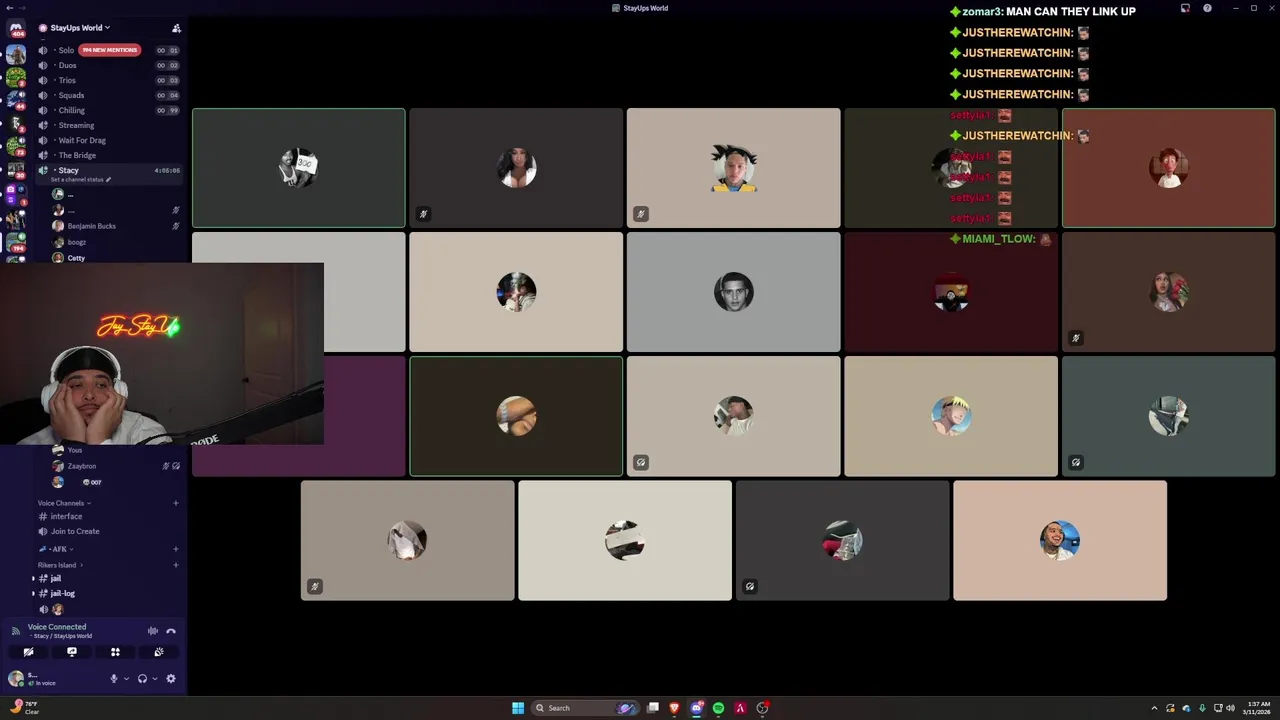Screen dimensions: 1280x720
Task: Open Brave browser from taskbar
Action: [x=675, y=708]
